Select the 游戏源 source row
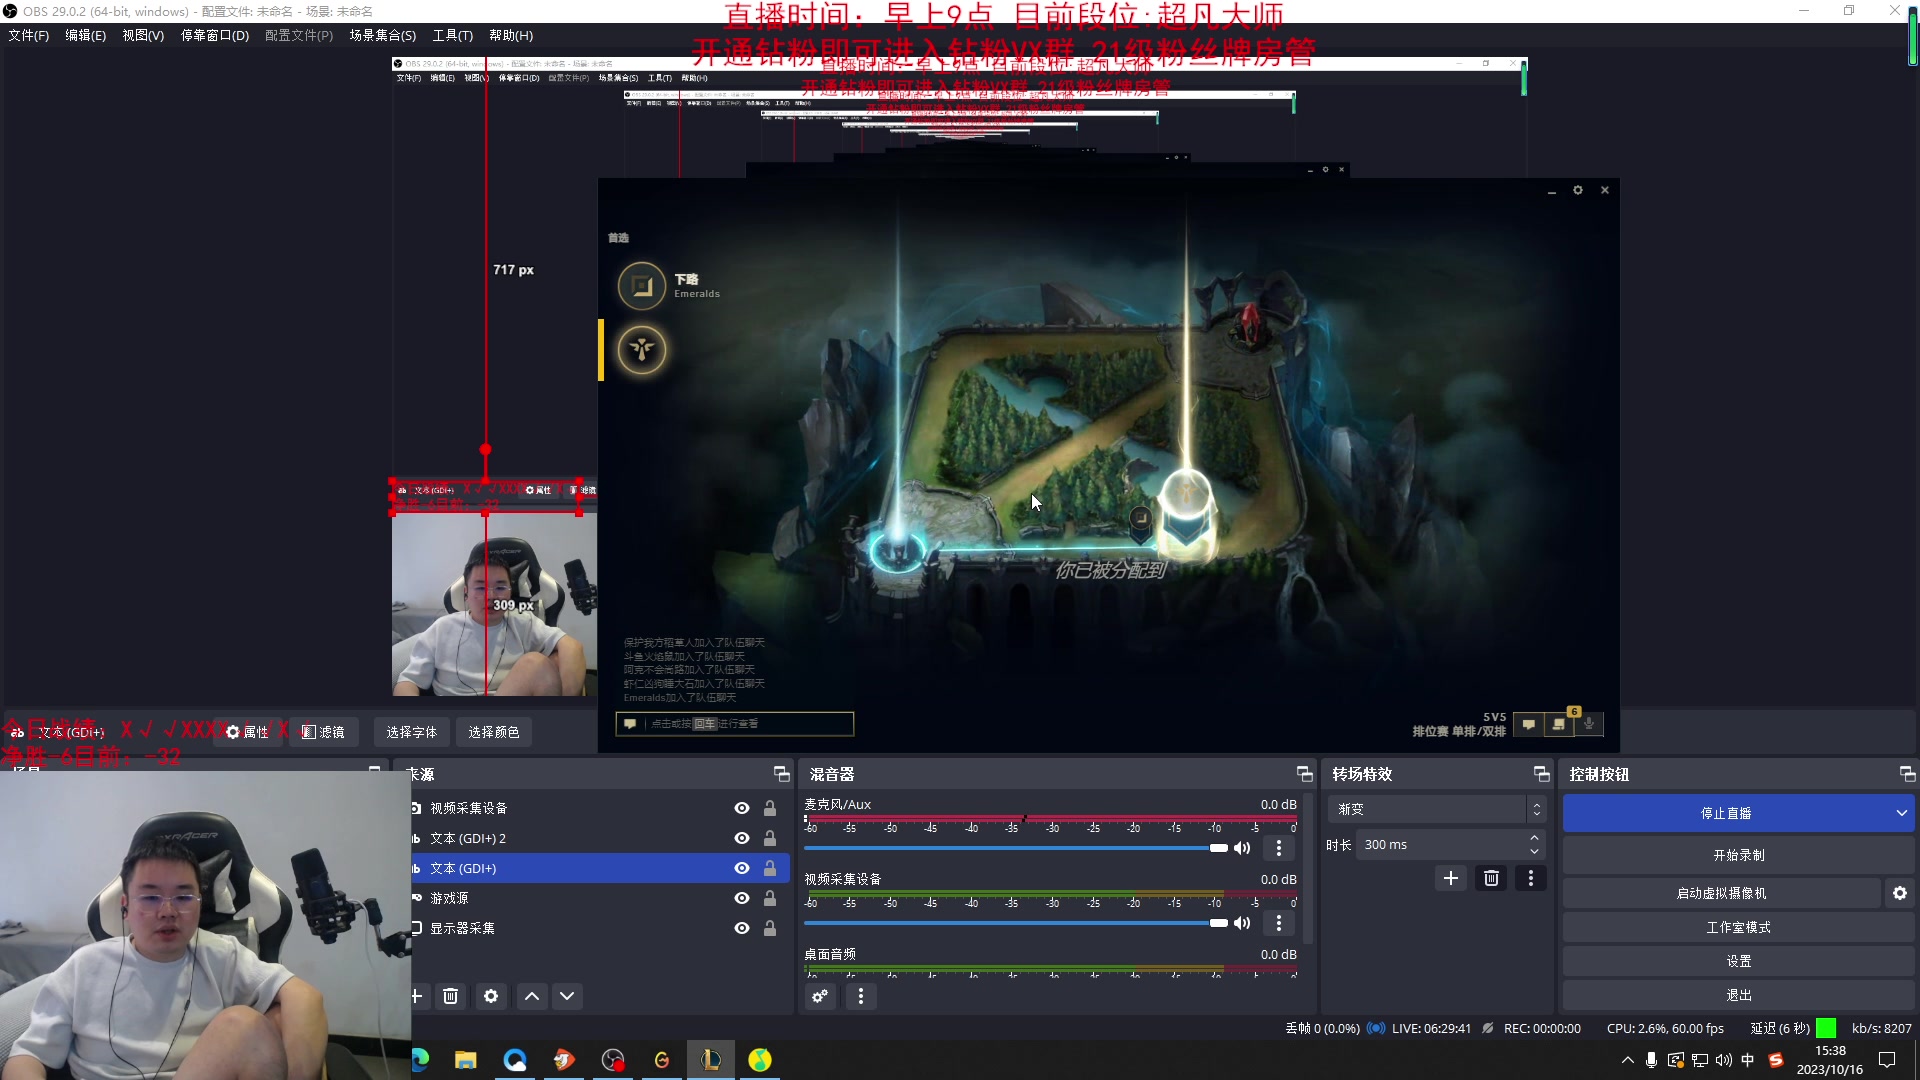This screenshot has width=1920, height=1080. point(600,898)
